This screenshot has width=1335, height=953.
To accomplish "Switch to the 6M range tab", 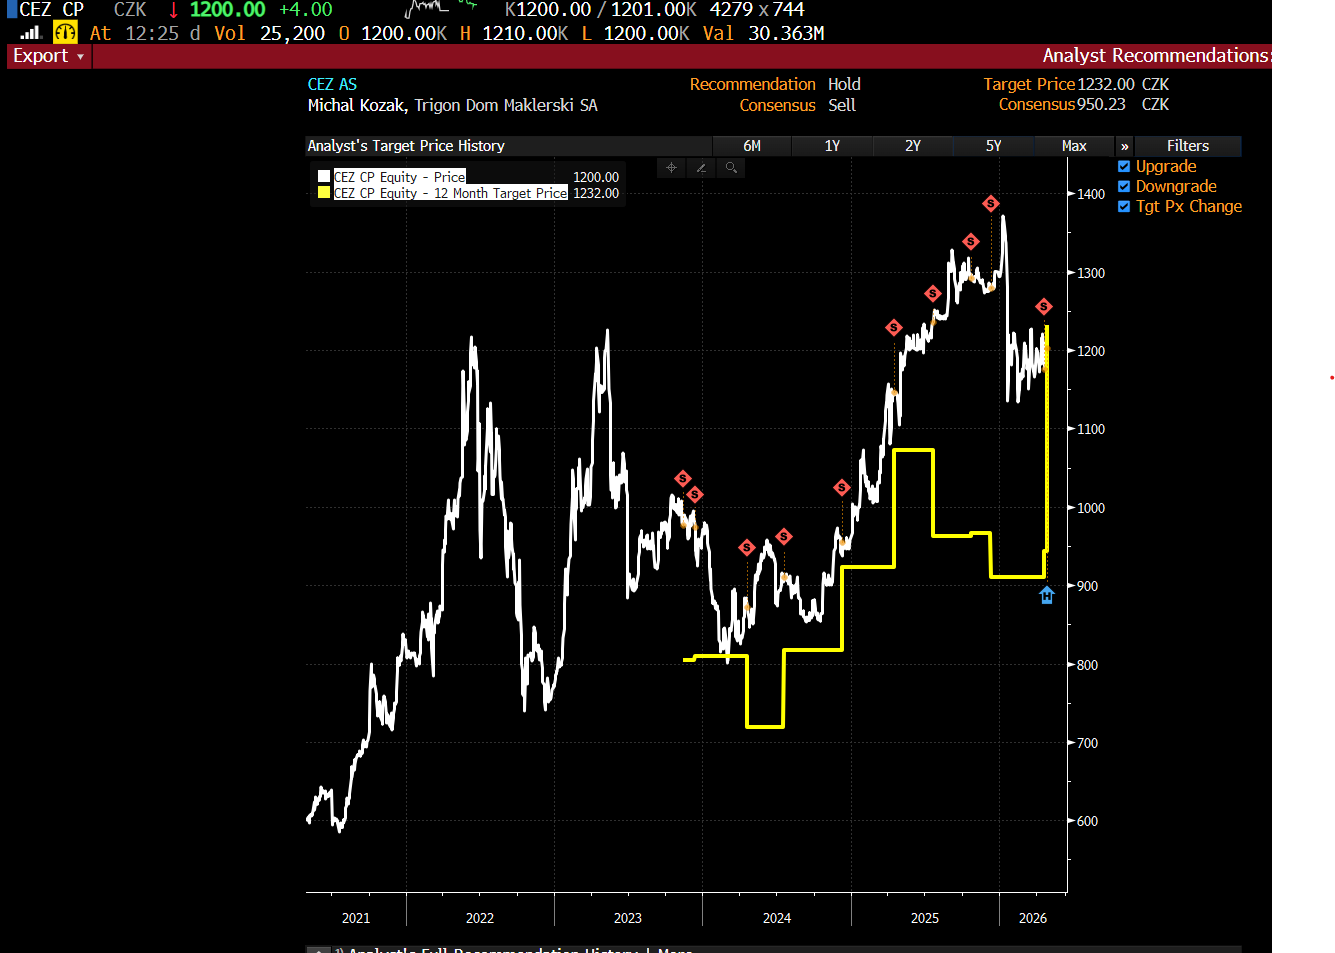I will [752, 146].
